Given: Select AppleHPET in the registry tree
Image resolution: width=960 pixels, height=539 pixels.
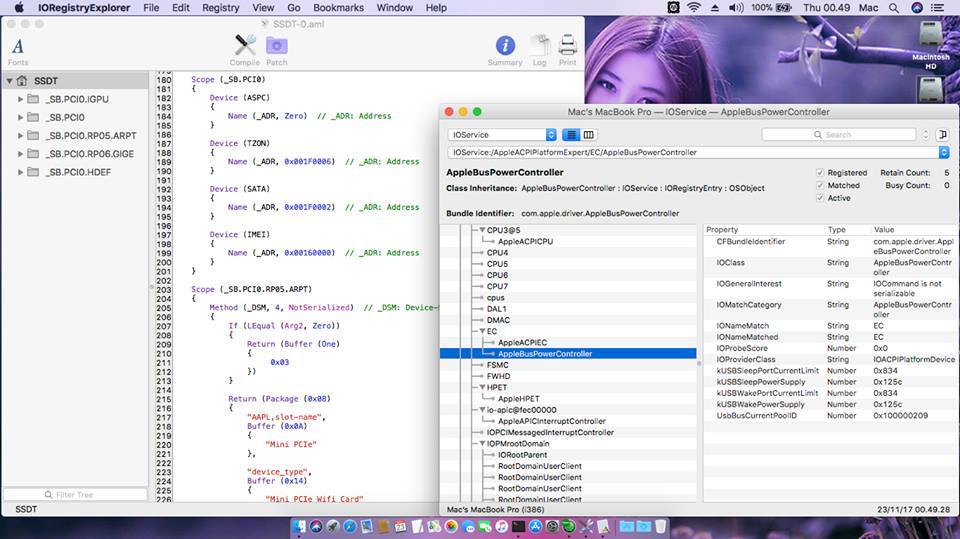Looking at the screenshot, I should [x=519, y=399].
